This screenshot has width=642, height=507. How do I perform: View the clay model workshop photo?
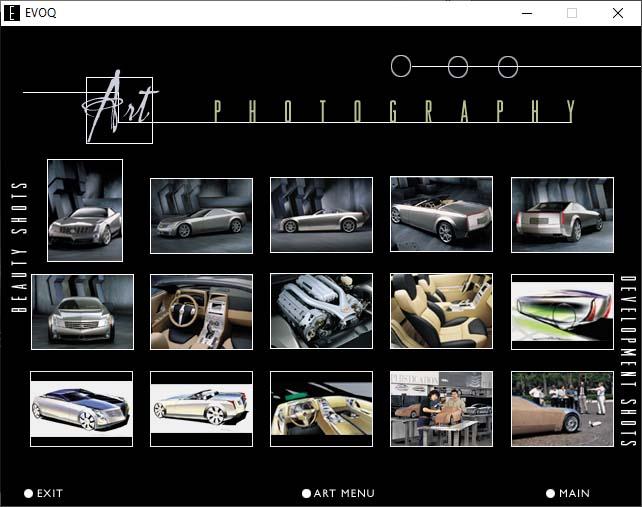point(441,409)
